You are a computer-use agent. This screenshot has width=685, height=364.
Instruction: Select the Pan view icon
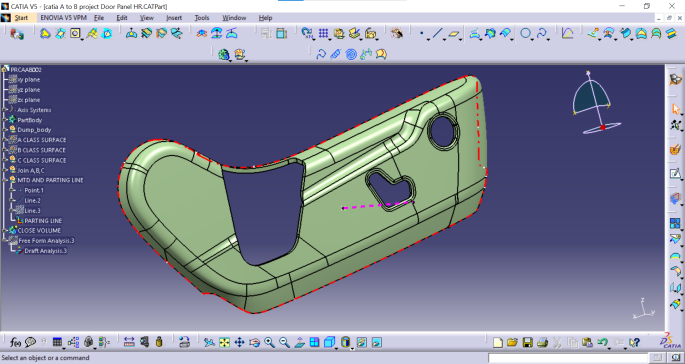click(x=239, y=342)
